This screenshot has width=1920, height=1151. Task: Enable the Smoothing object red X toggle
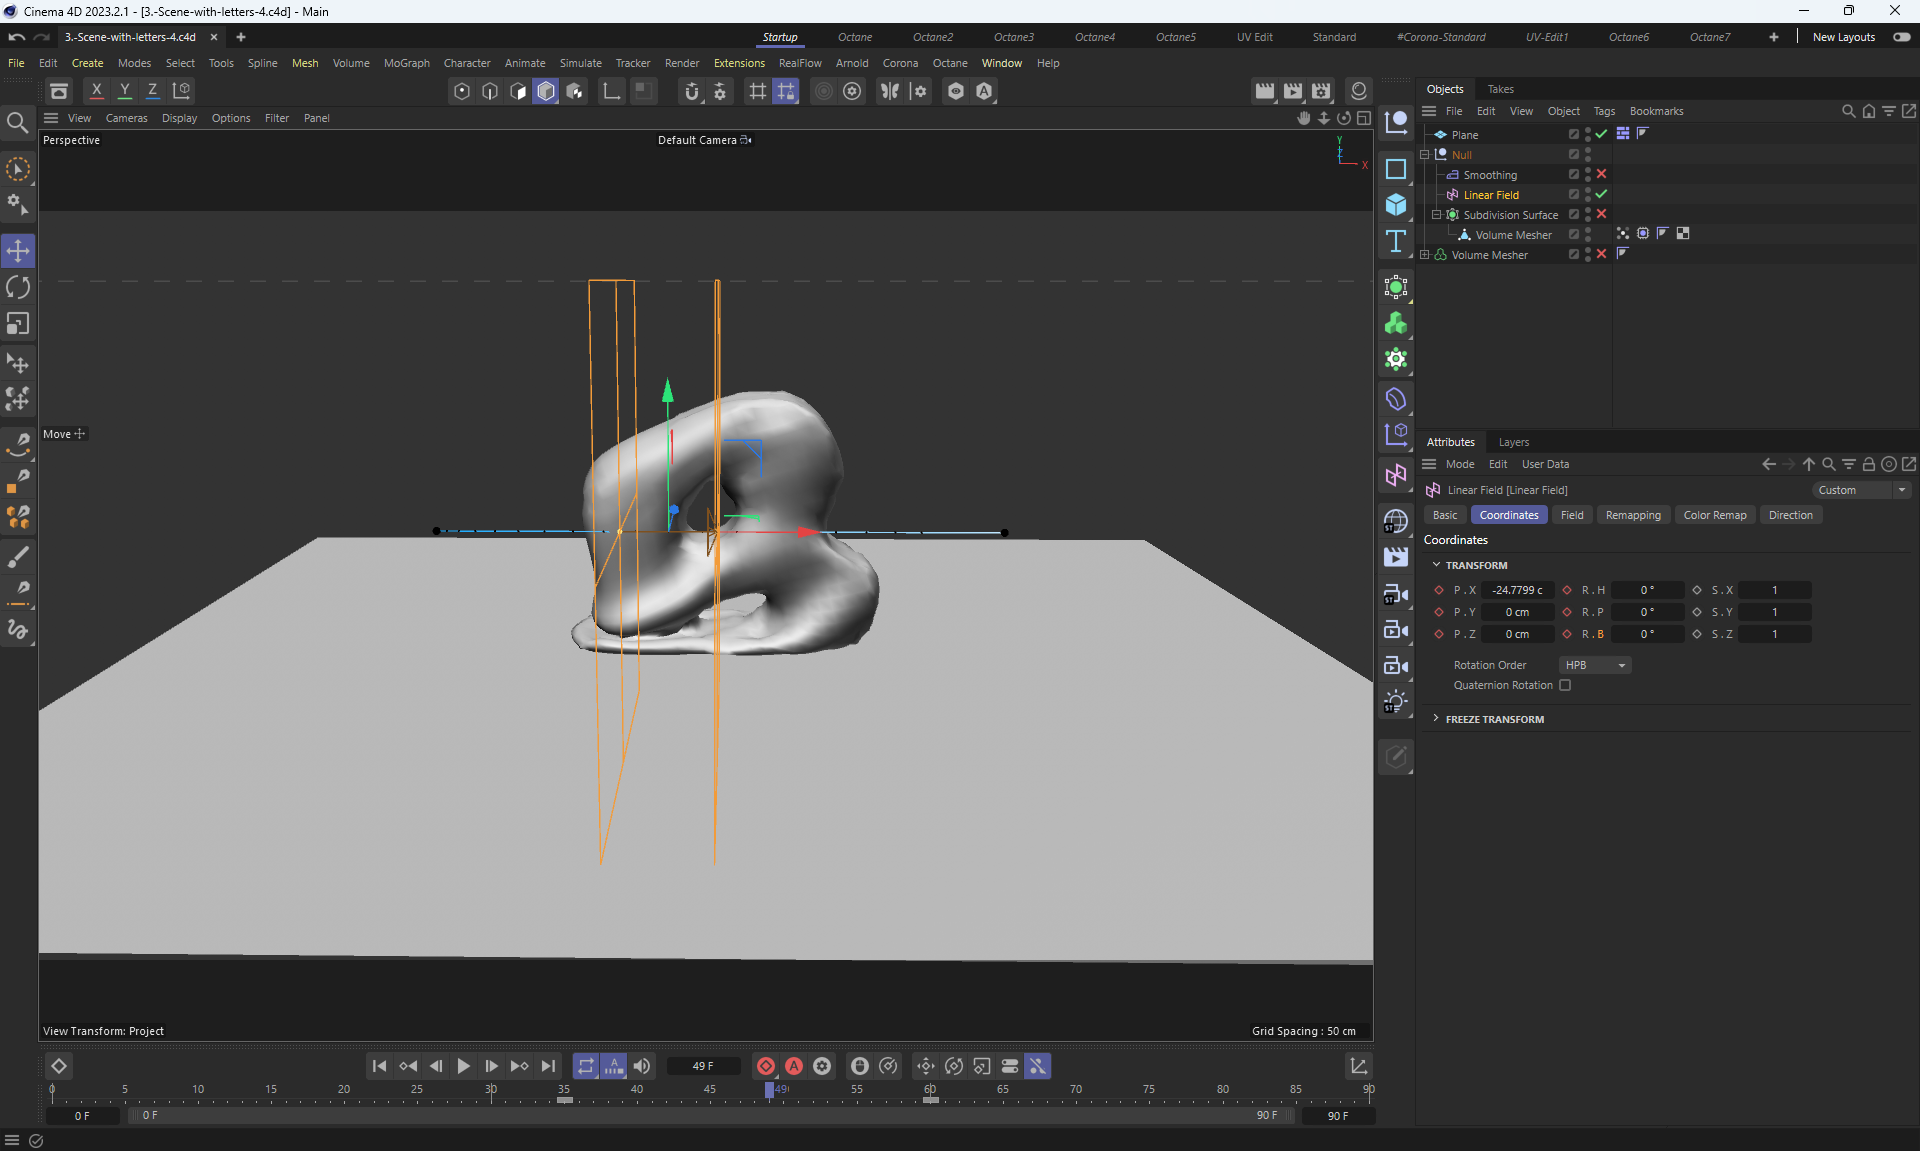(1602, 174)
